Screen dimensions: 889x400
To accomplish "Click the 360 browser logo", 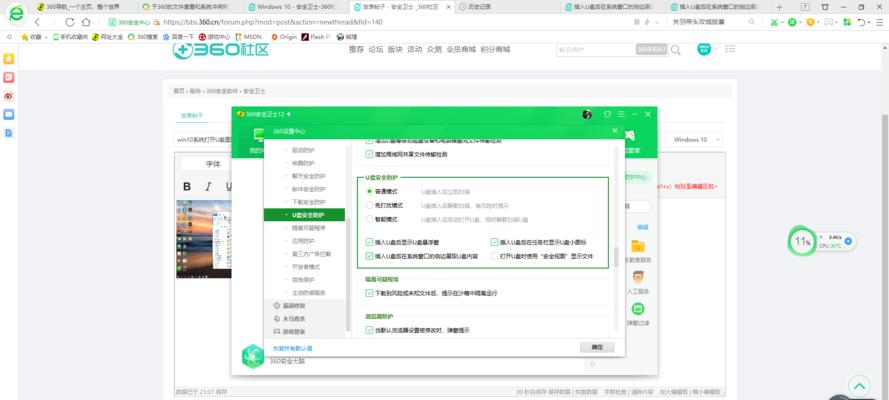I will 16,15.
